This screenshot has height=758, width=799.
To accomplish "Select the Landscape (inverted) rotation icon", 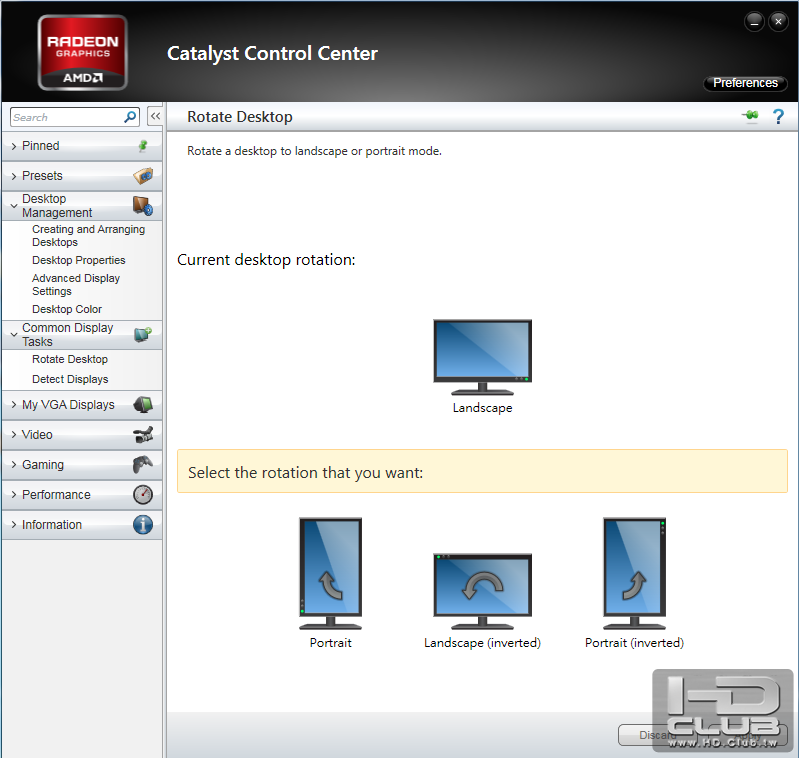I will point(483,591).
